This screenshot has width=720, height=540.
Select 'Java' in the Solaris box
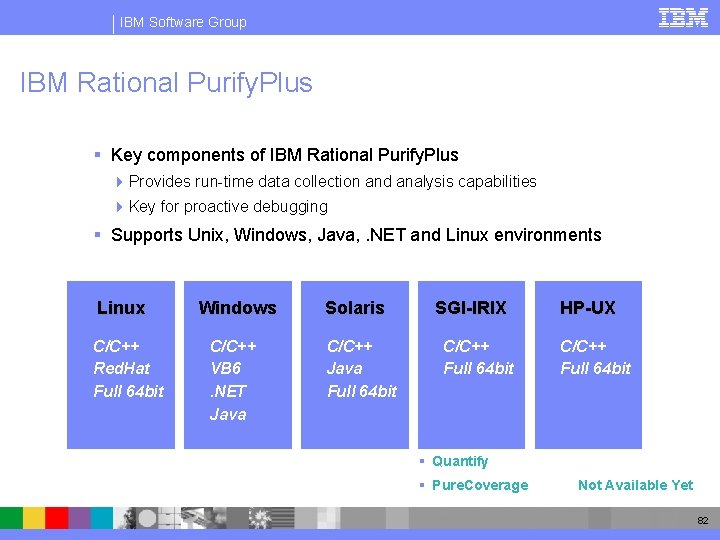click(345, 368)
